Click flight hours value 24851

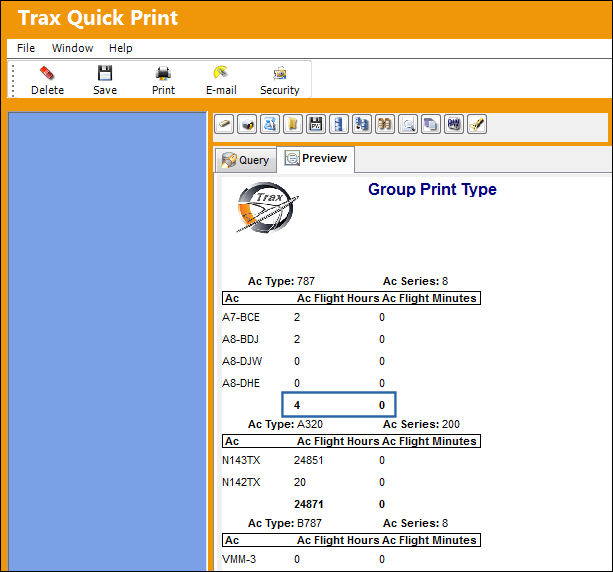click(308, 460)
